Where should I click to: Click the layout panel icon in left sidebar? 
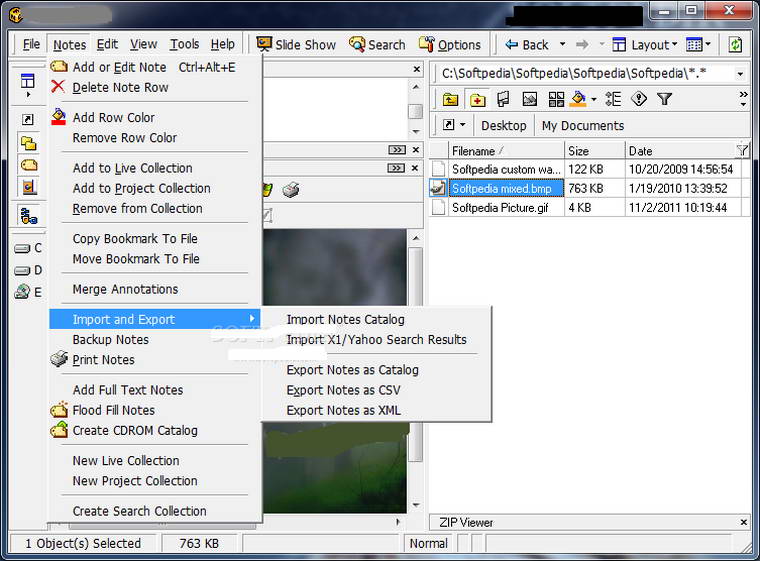[28, 80]
